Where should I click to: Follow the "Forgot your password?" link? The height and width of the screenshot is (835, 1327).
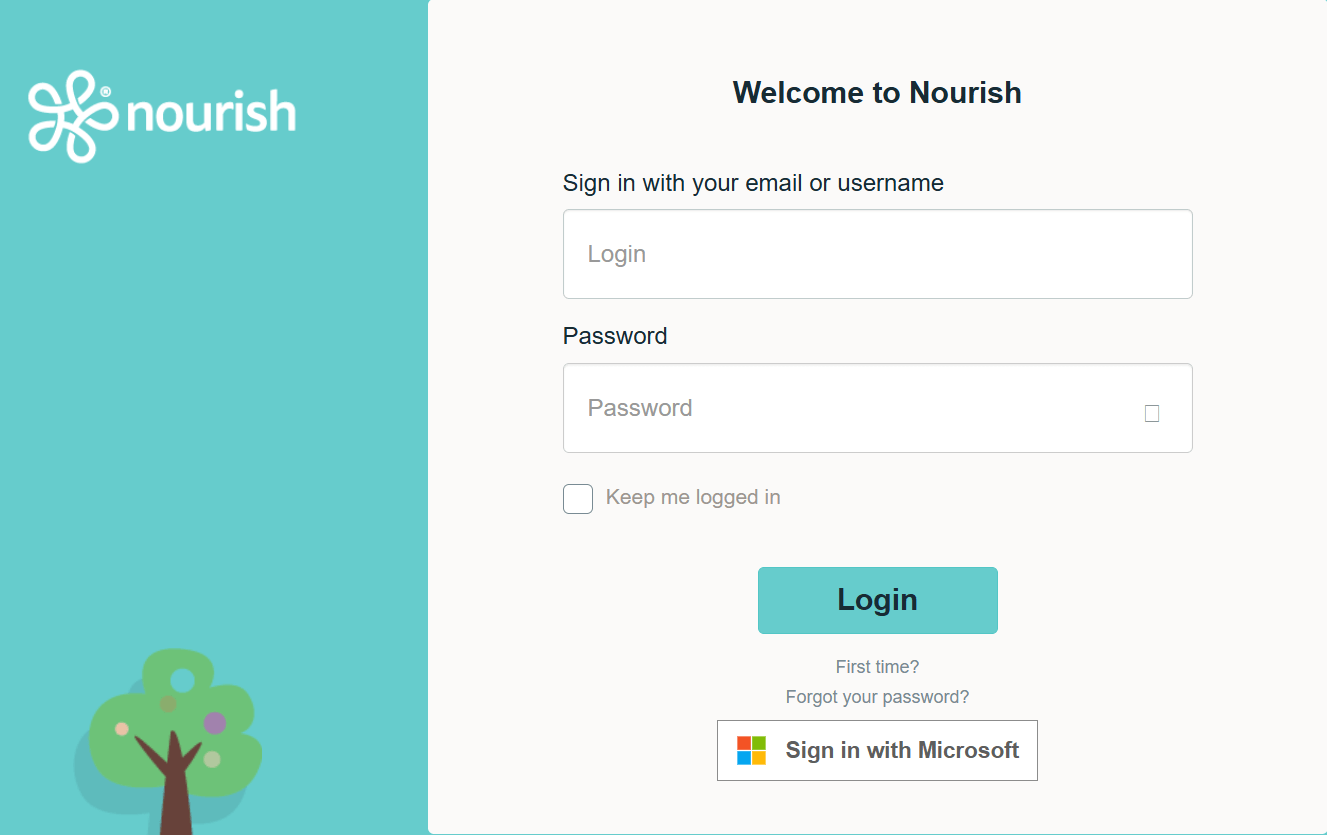[877, 697]
